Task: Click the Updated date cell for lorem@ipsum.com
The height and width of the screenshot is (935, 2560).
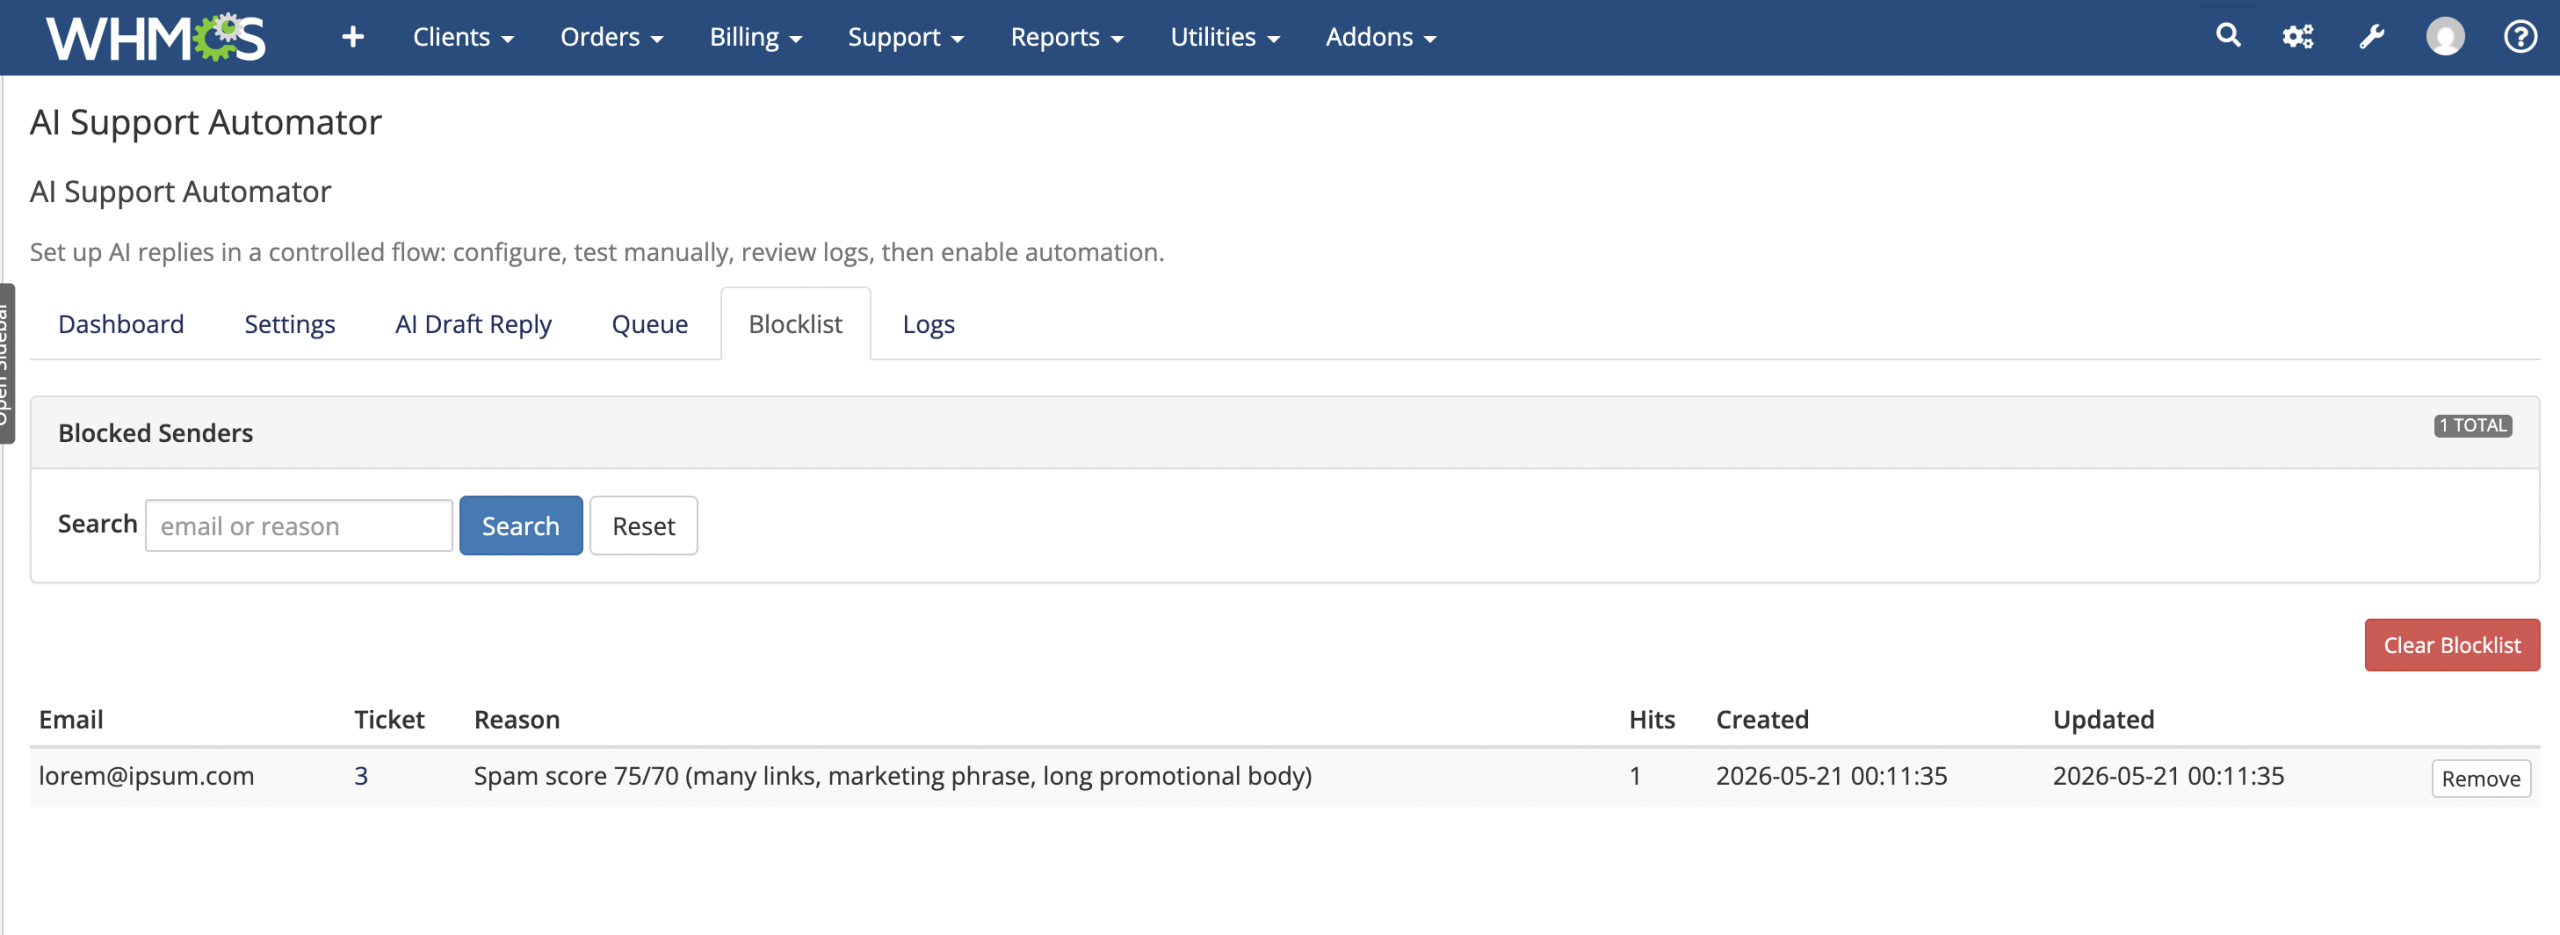Action: tap(2169, 776)
